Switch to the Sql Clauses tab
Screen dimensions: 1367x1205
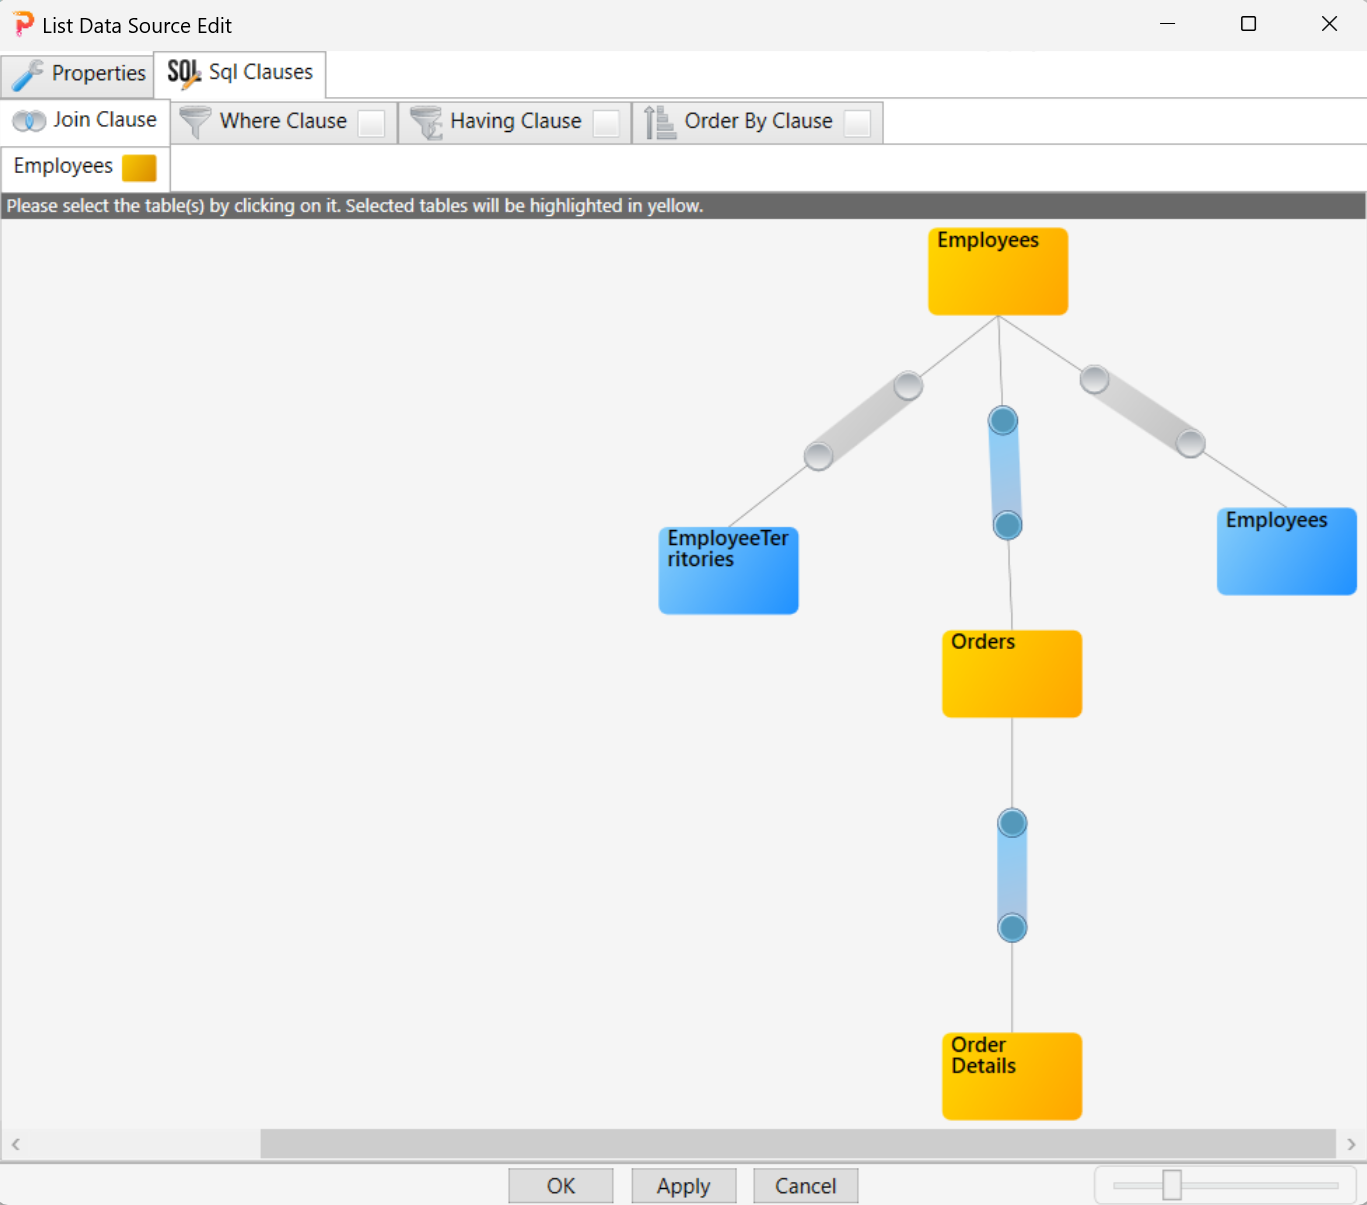[240, 73]
